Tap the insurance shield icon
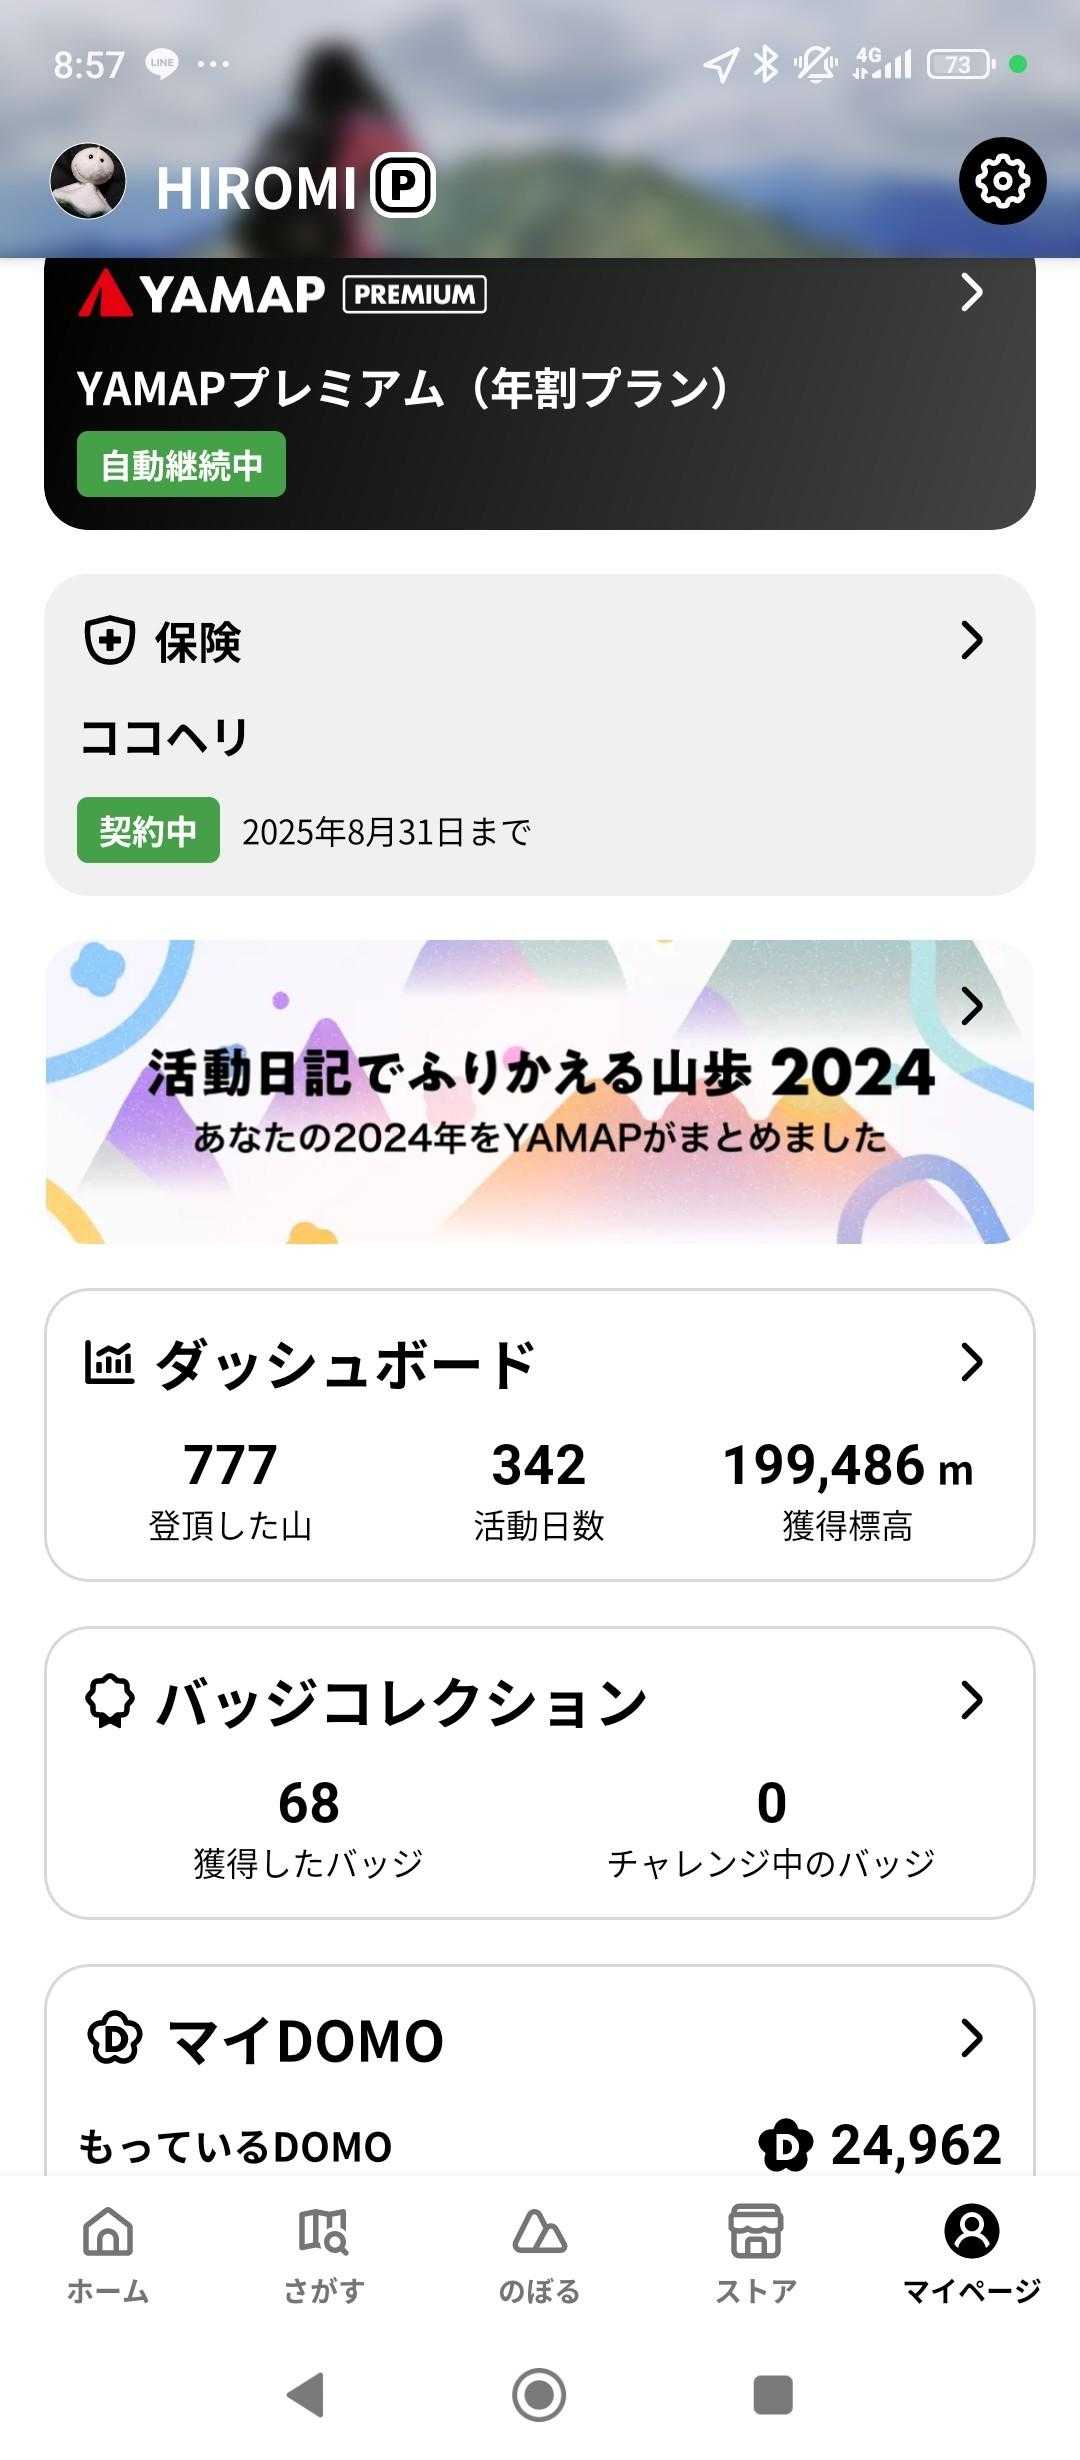Viewport: 1080px width, 2460px height. tap(109, 641)
